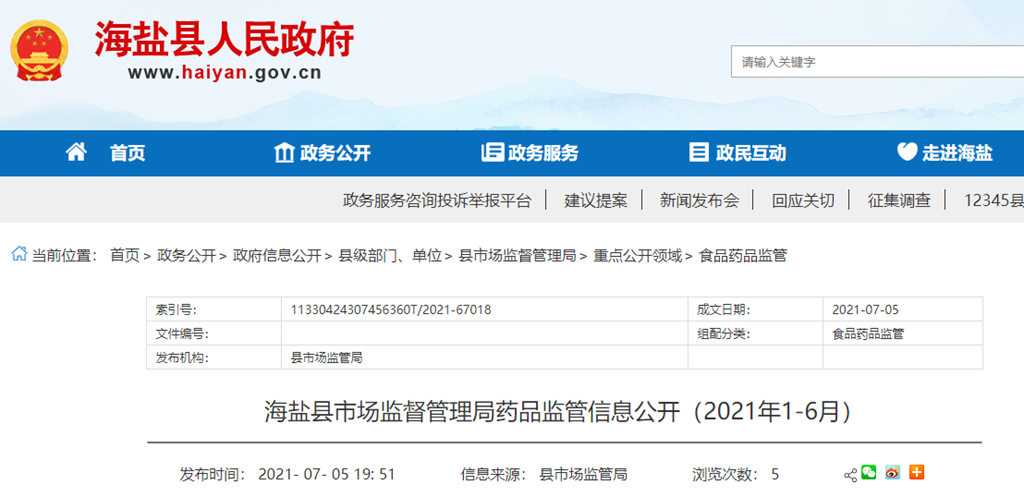This screenshot has height=497, width=1024.
Task: Click the orange plus more-share icon
Action: click(x=917, y=472)
